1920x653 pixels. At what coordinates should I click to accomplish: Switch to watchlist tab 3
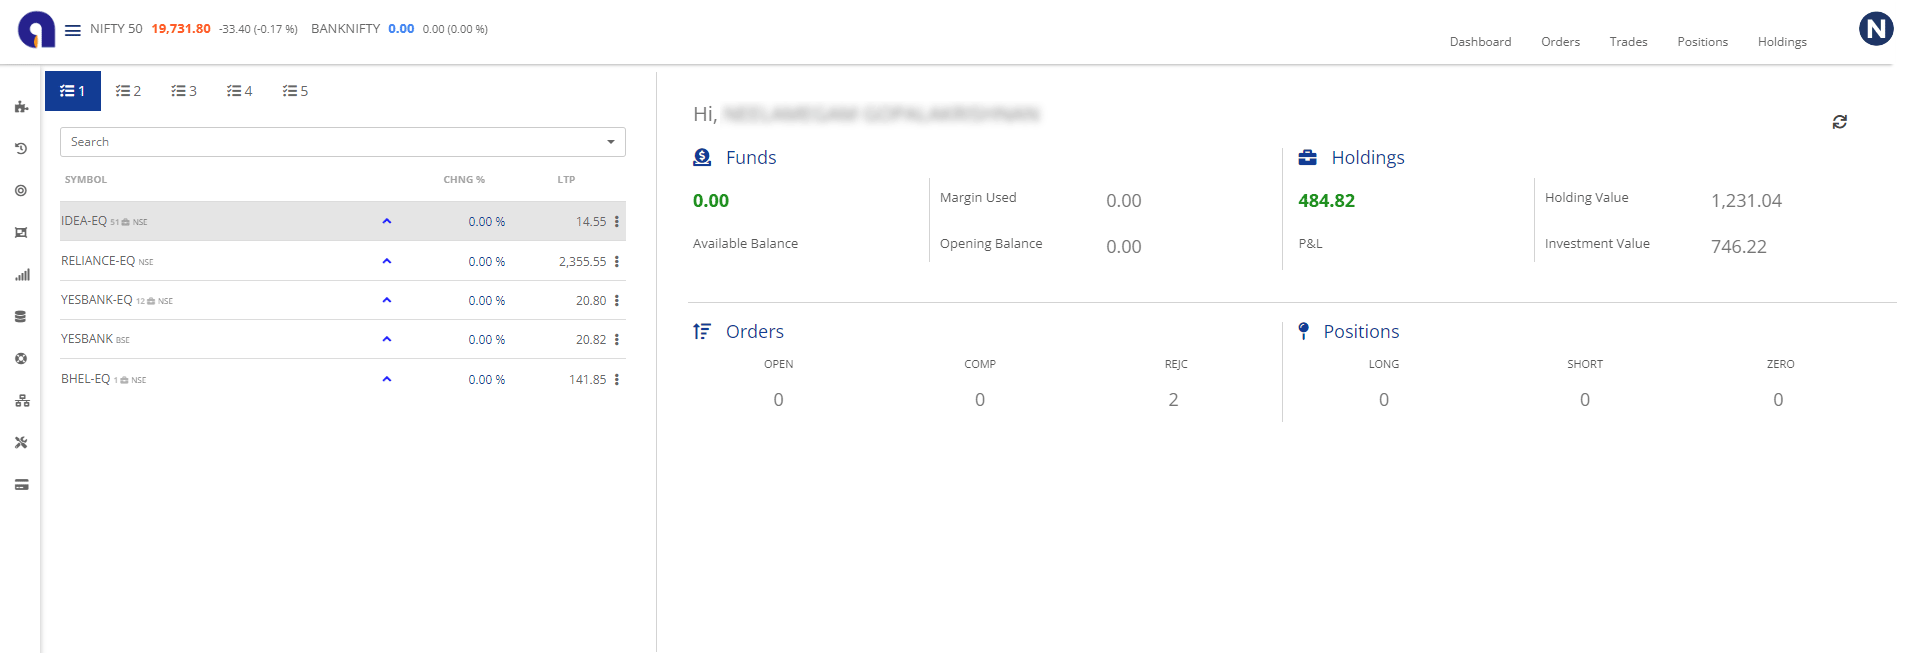click(184, 91)
